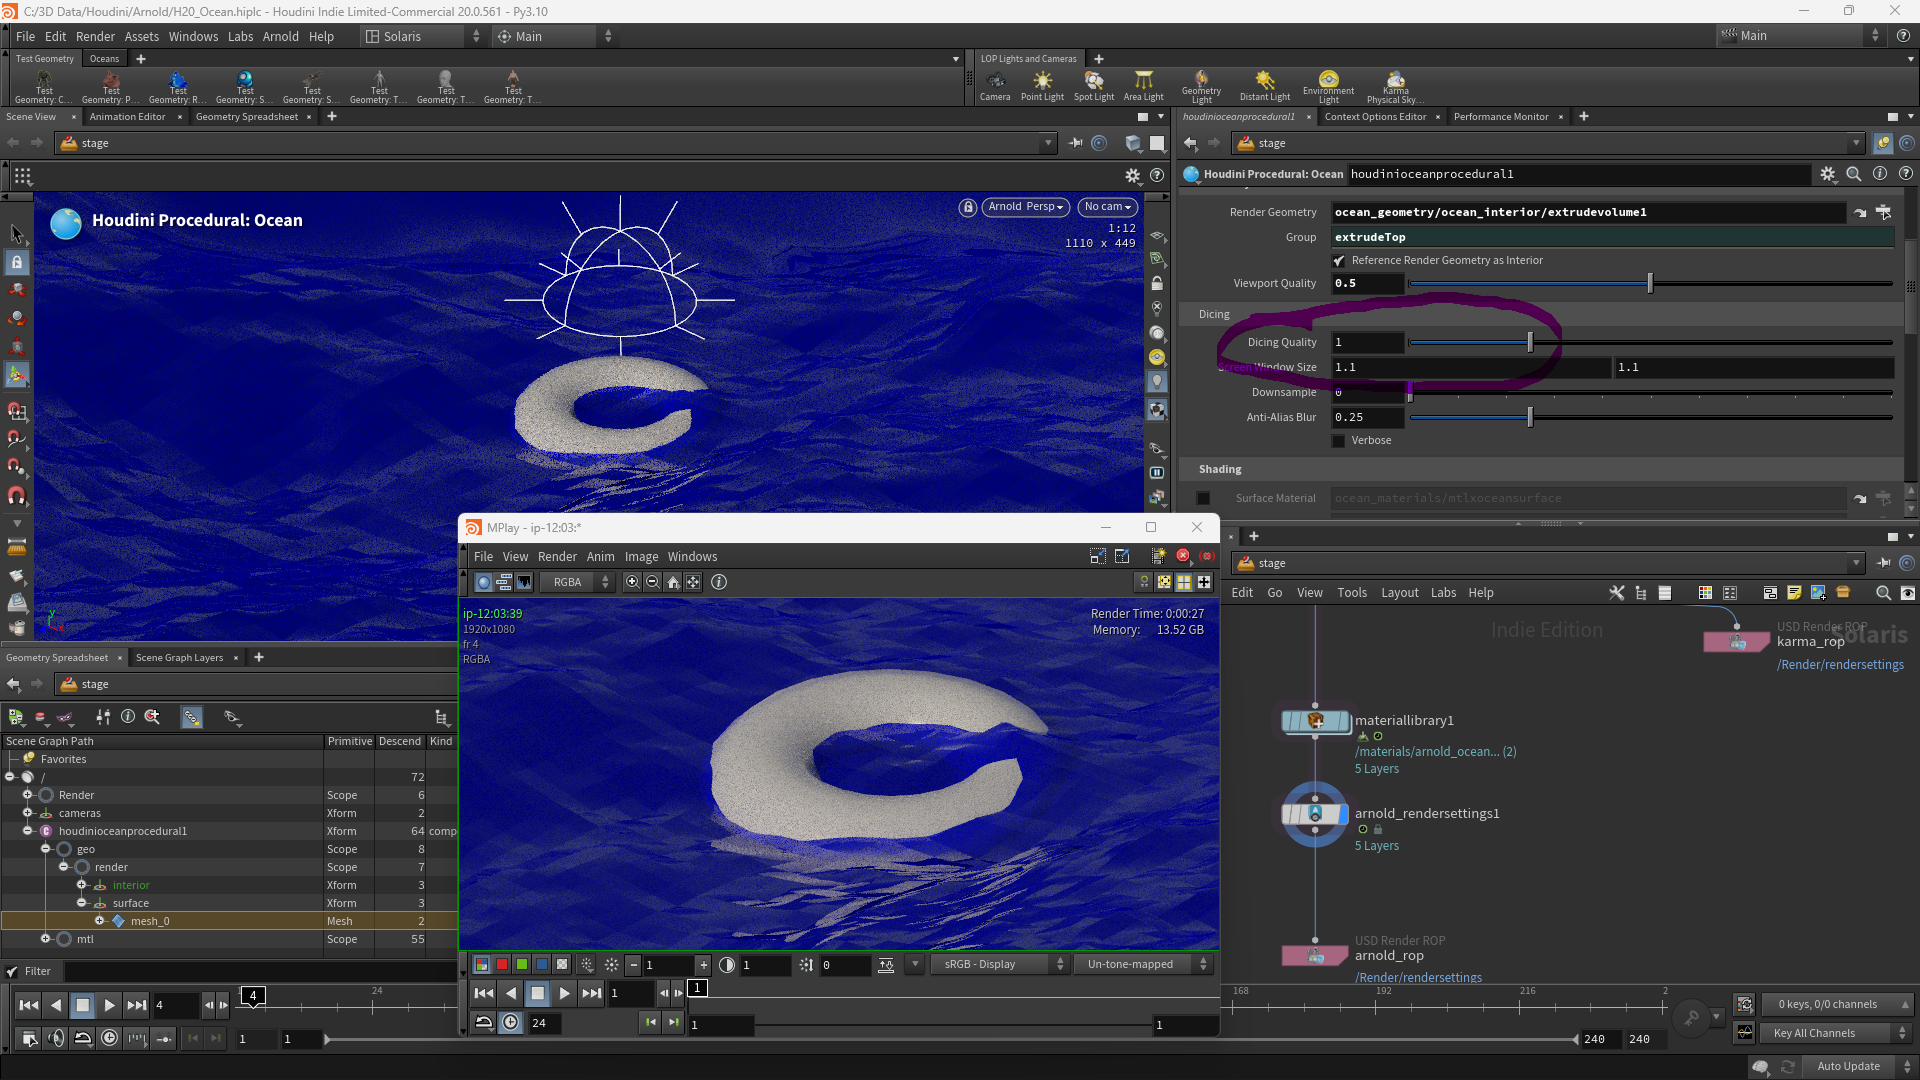
Task: Open the No cam camera dropdown
Action: point(1108,207)
